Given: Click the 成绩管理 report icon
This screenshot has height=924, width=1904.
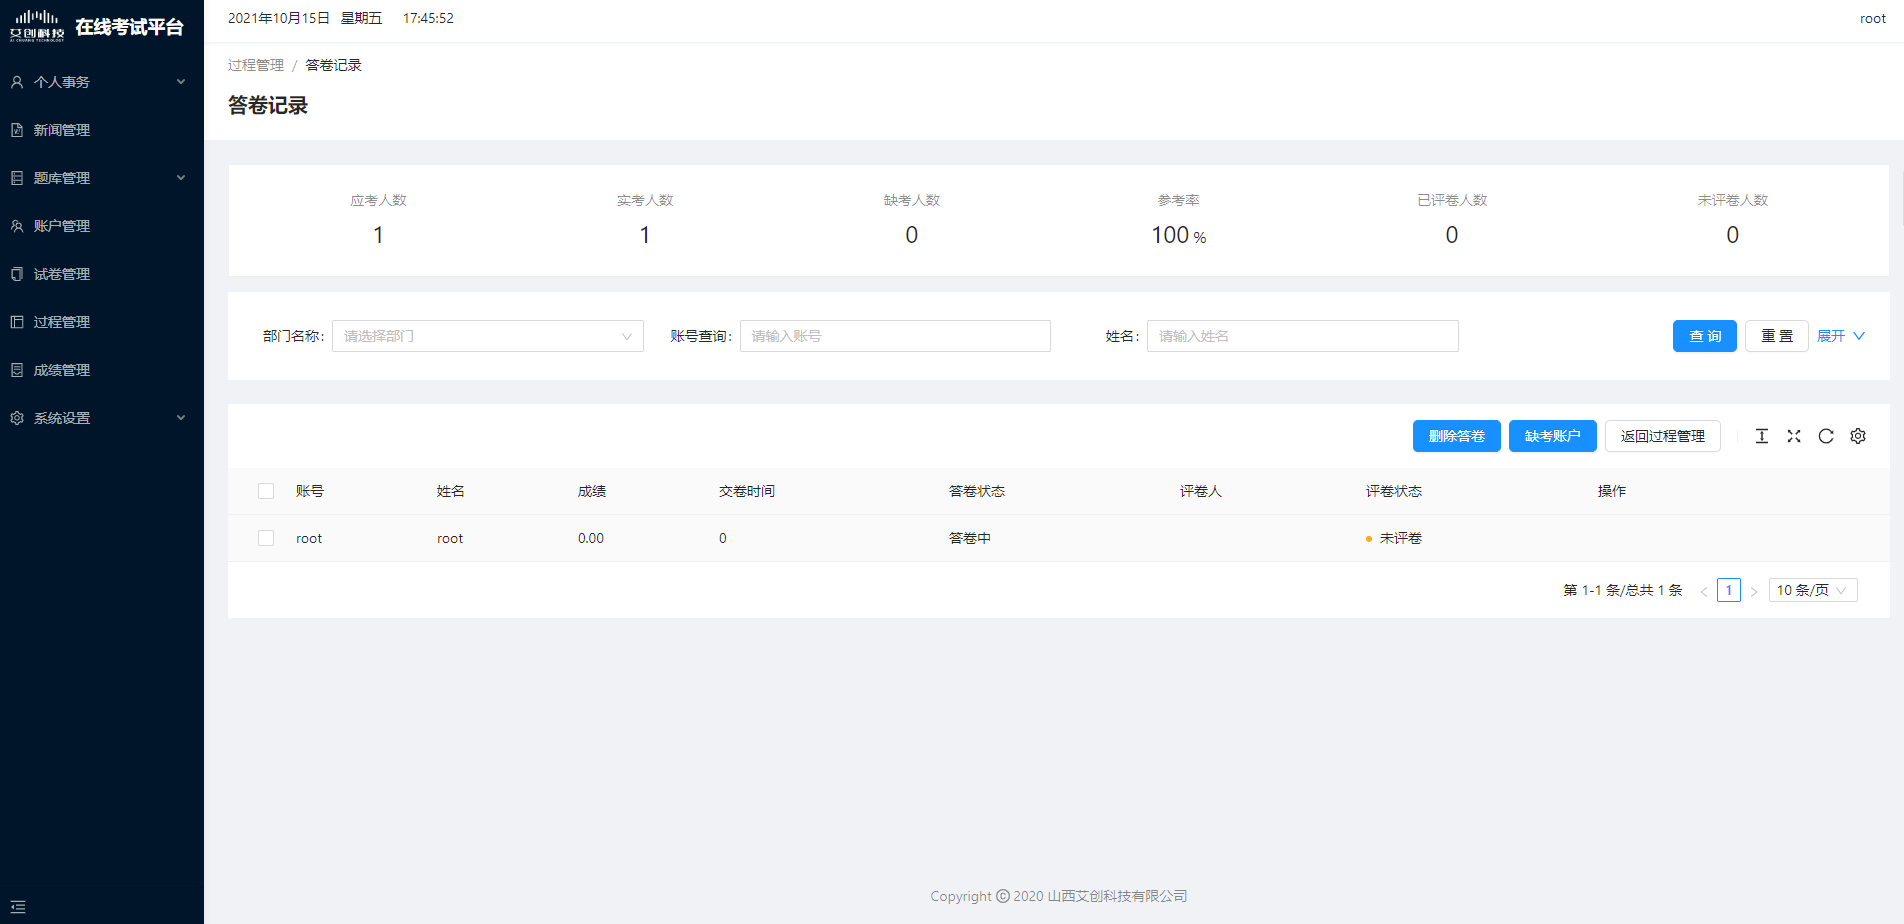Looking at the screenshot, I should pos(17,370).
